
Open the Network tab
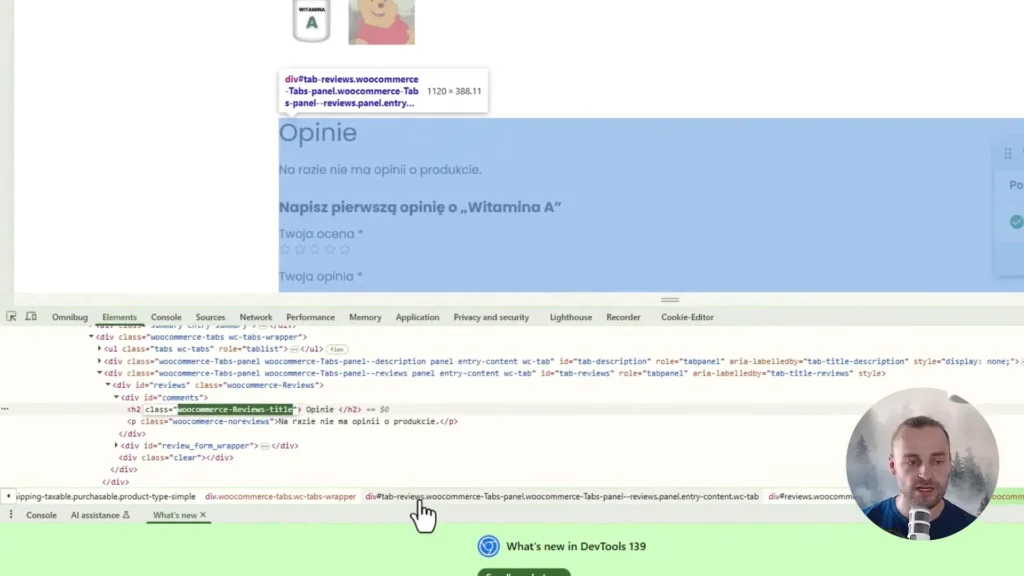pos(256,317)
